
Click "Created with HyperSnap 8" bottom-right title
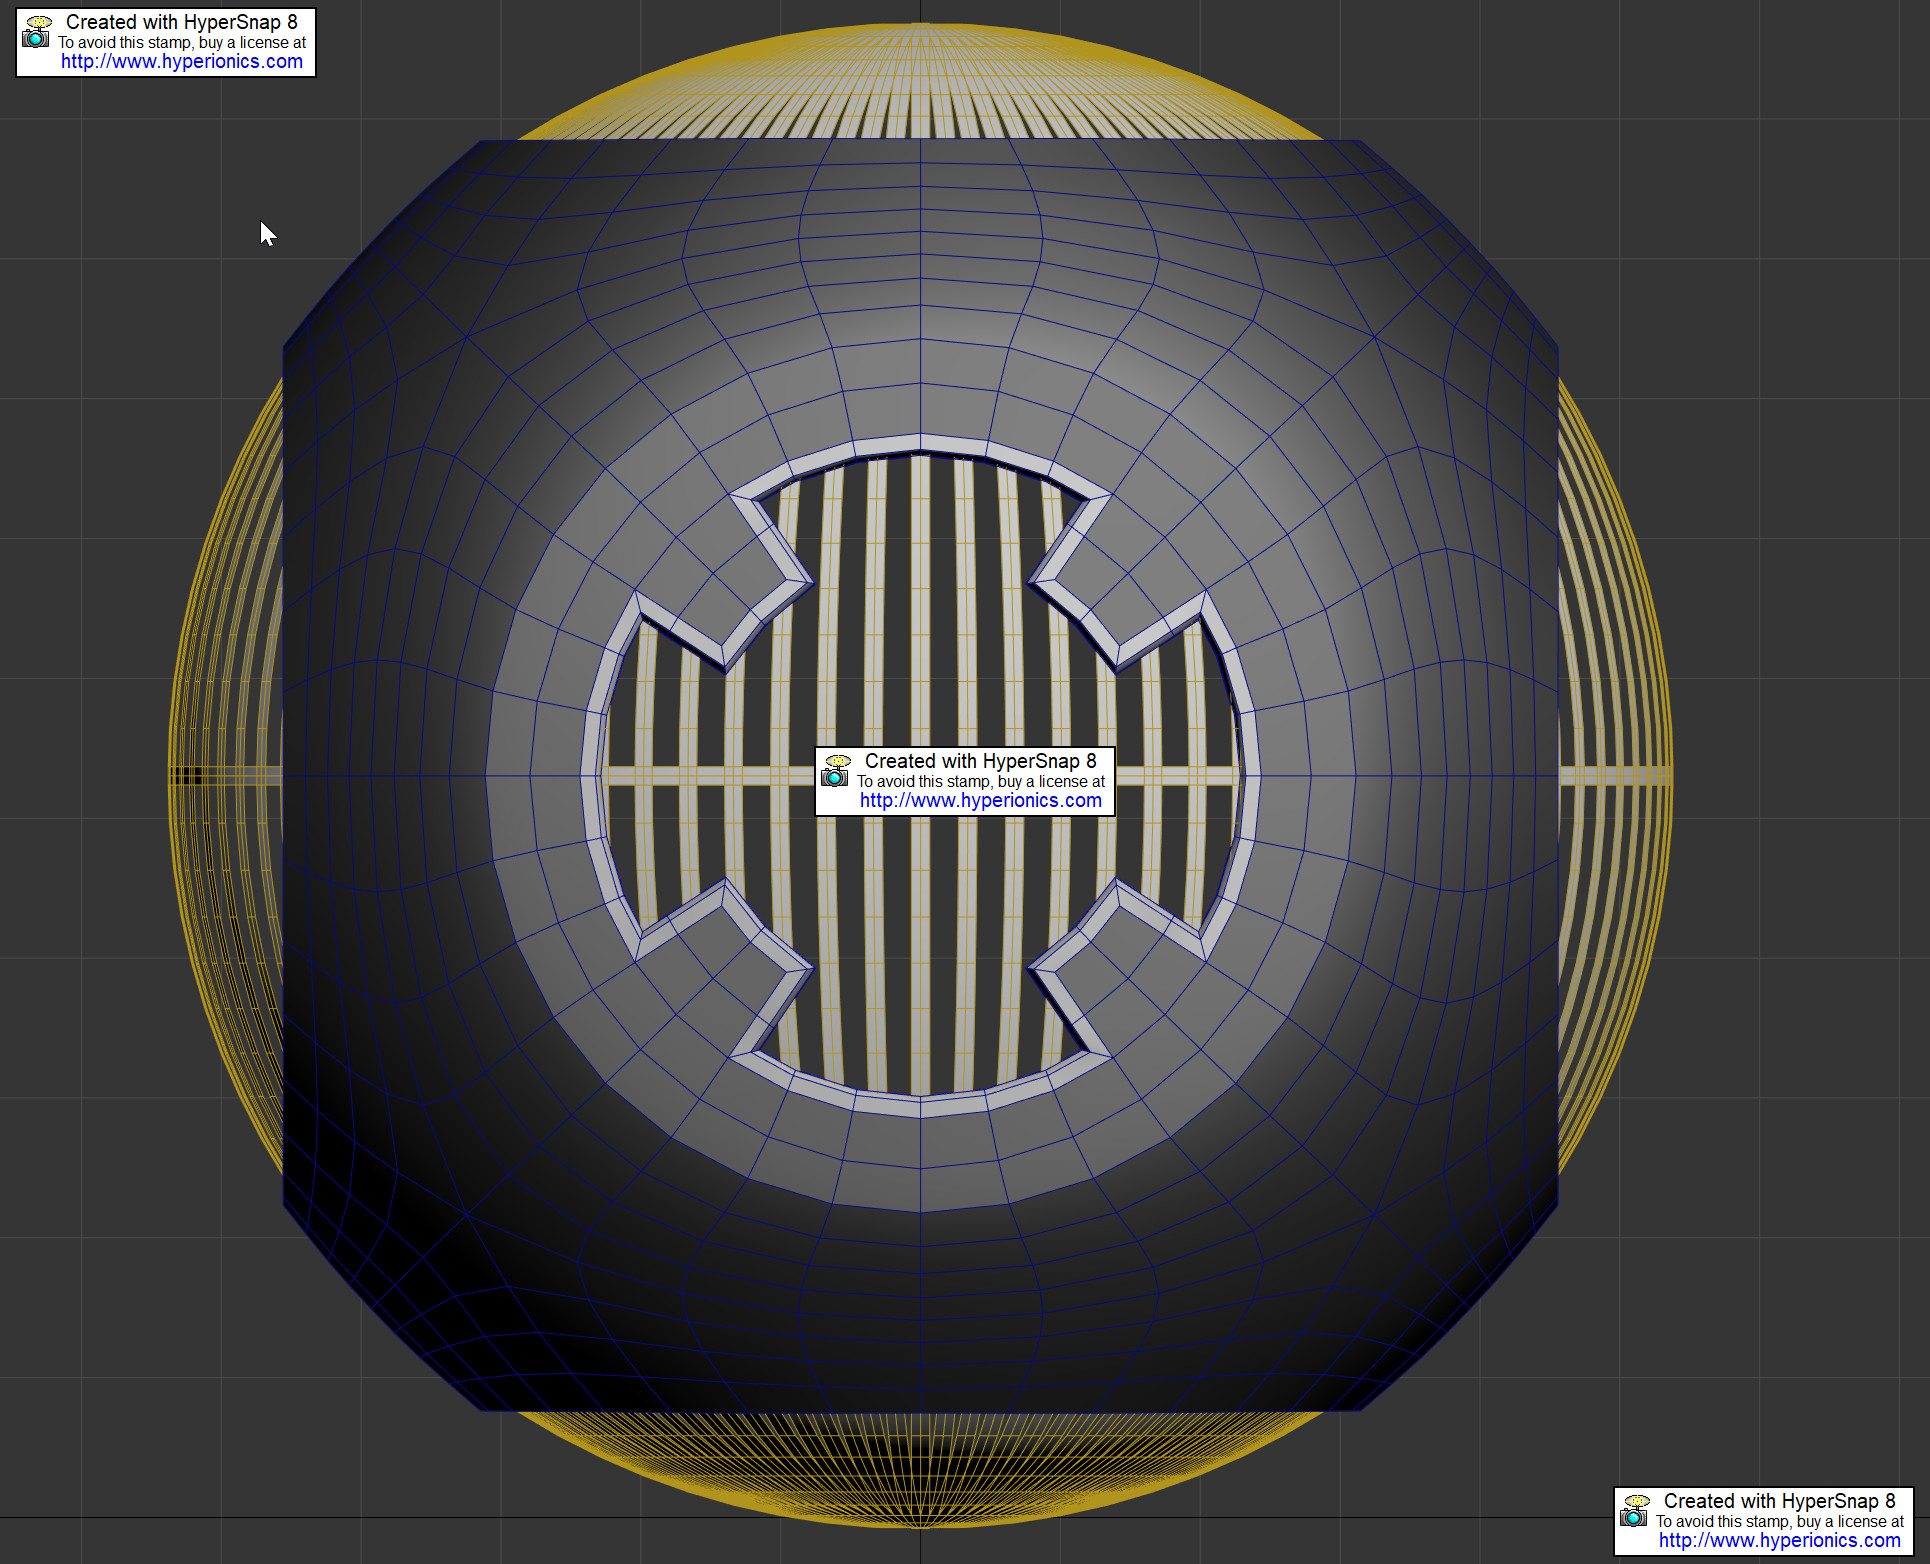click(x=1780, y=1501)
